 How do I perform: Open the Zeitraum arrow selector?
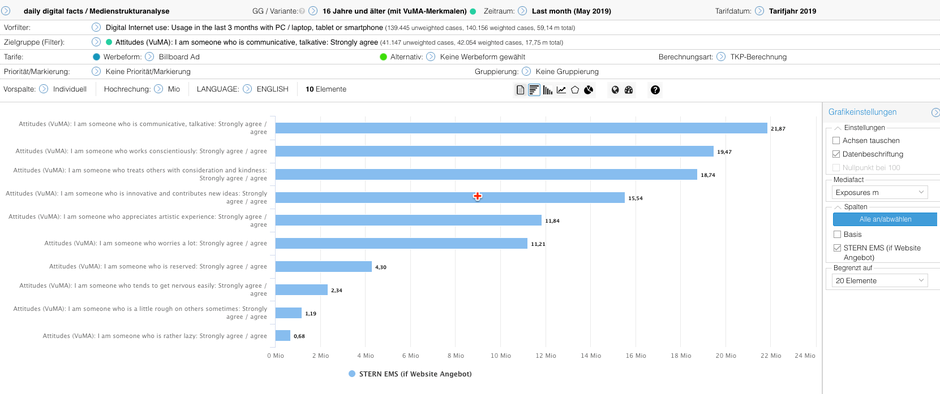tap(522, 11)
